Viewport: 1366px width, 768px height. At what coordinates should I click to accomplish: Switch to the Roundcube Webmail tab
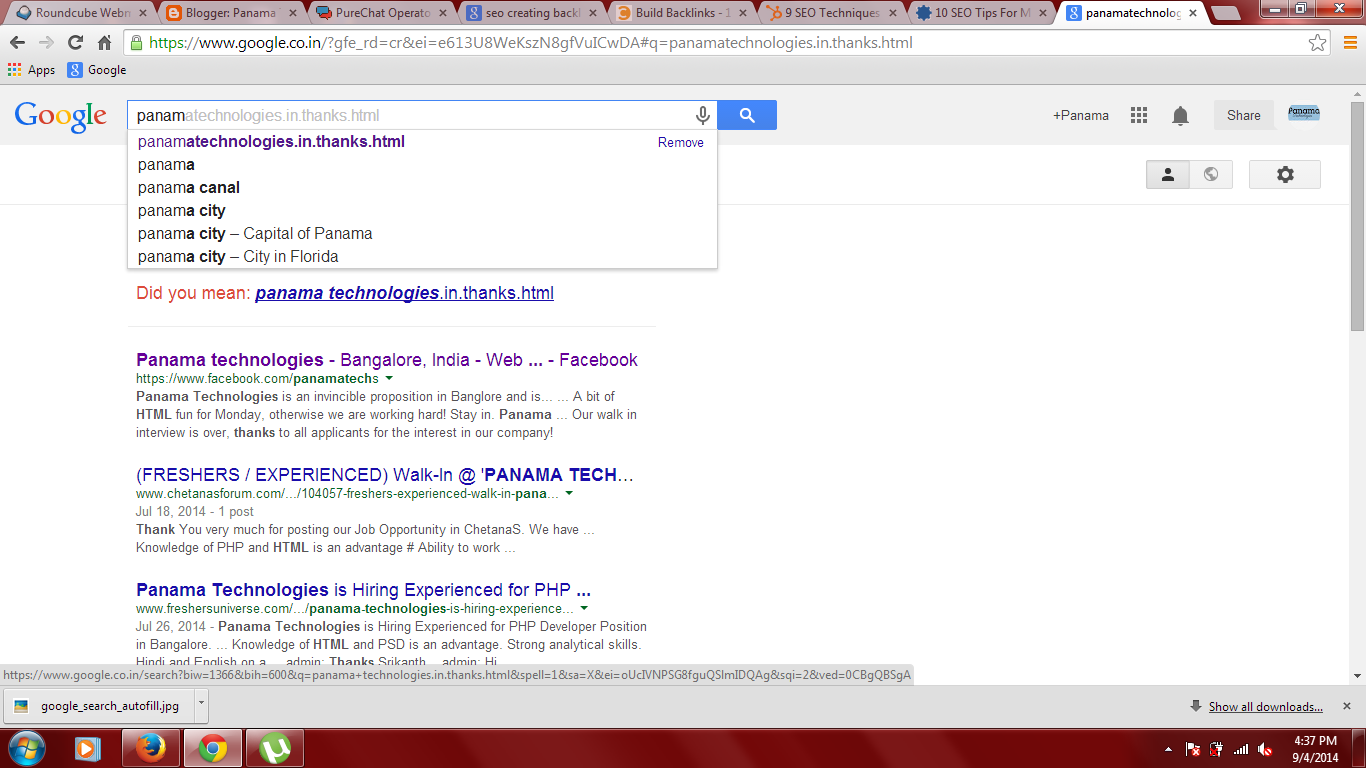pyautogui.click(x=80, y=13)
